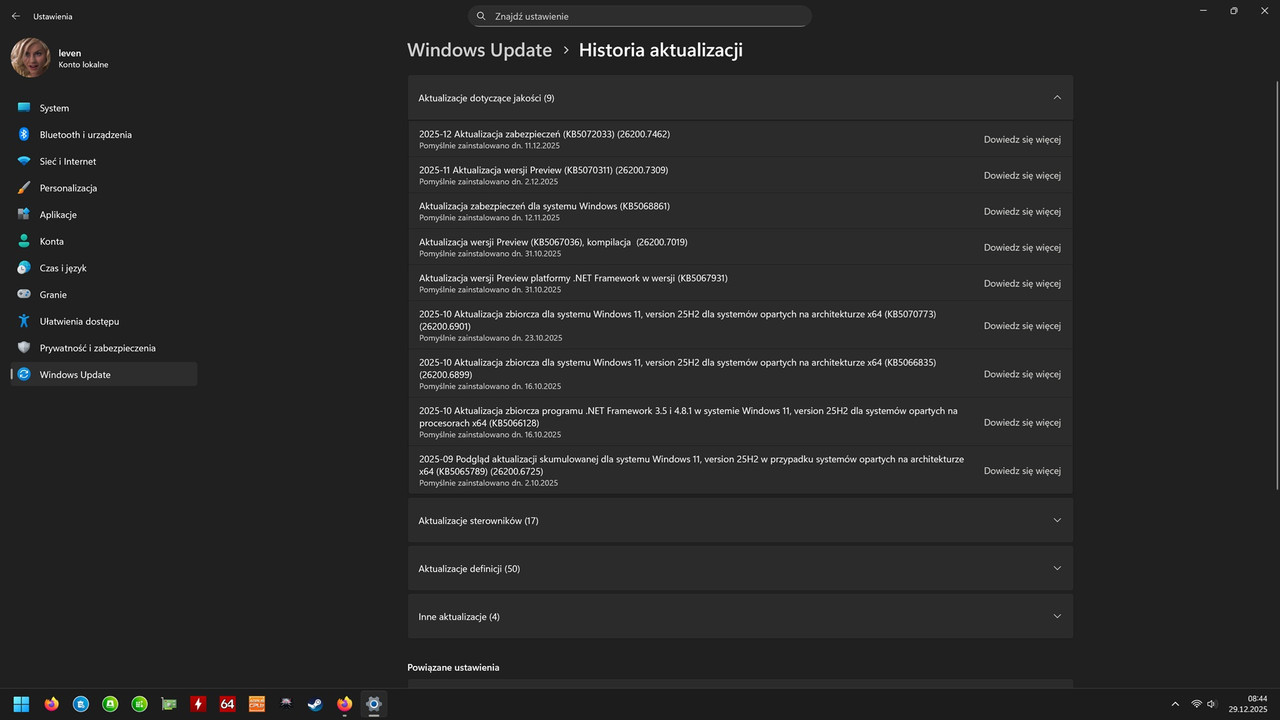The height and width of the screenshot is (720, 1280).
Task: Open the System settings category
Action: pos(104,108)
